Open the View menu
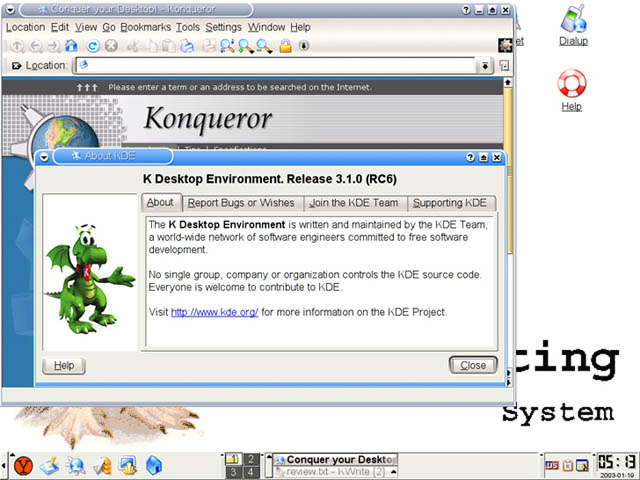This screenshot has height=480, width=640. [x=86, y=27]
